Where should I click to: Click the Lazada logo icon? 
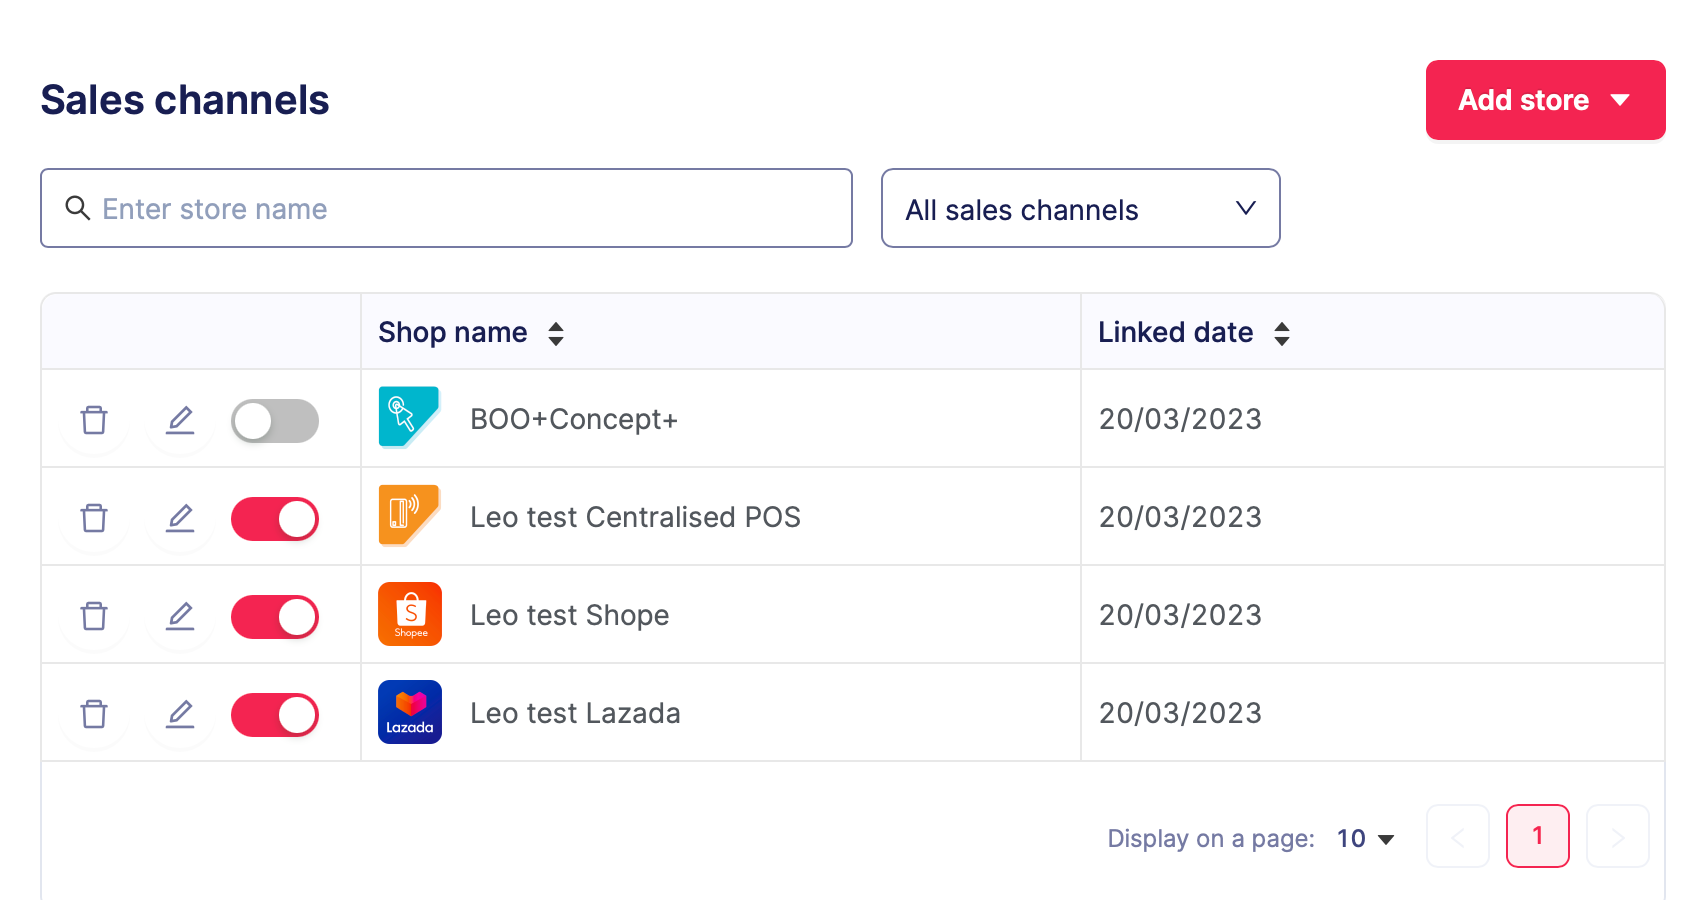coord(410,712)
